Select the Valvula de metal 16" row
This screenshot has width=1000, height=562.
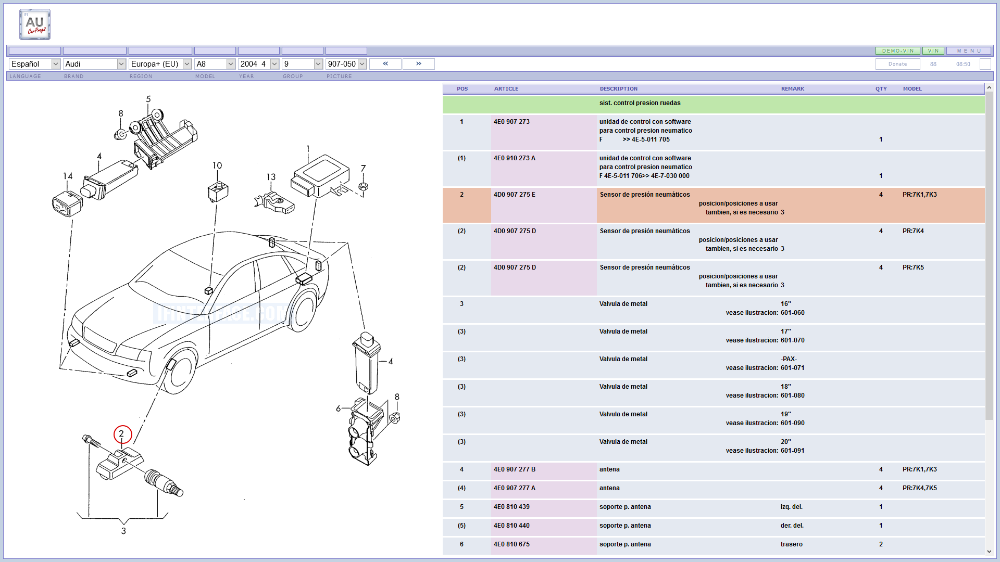714,309
